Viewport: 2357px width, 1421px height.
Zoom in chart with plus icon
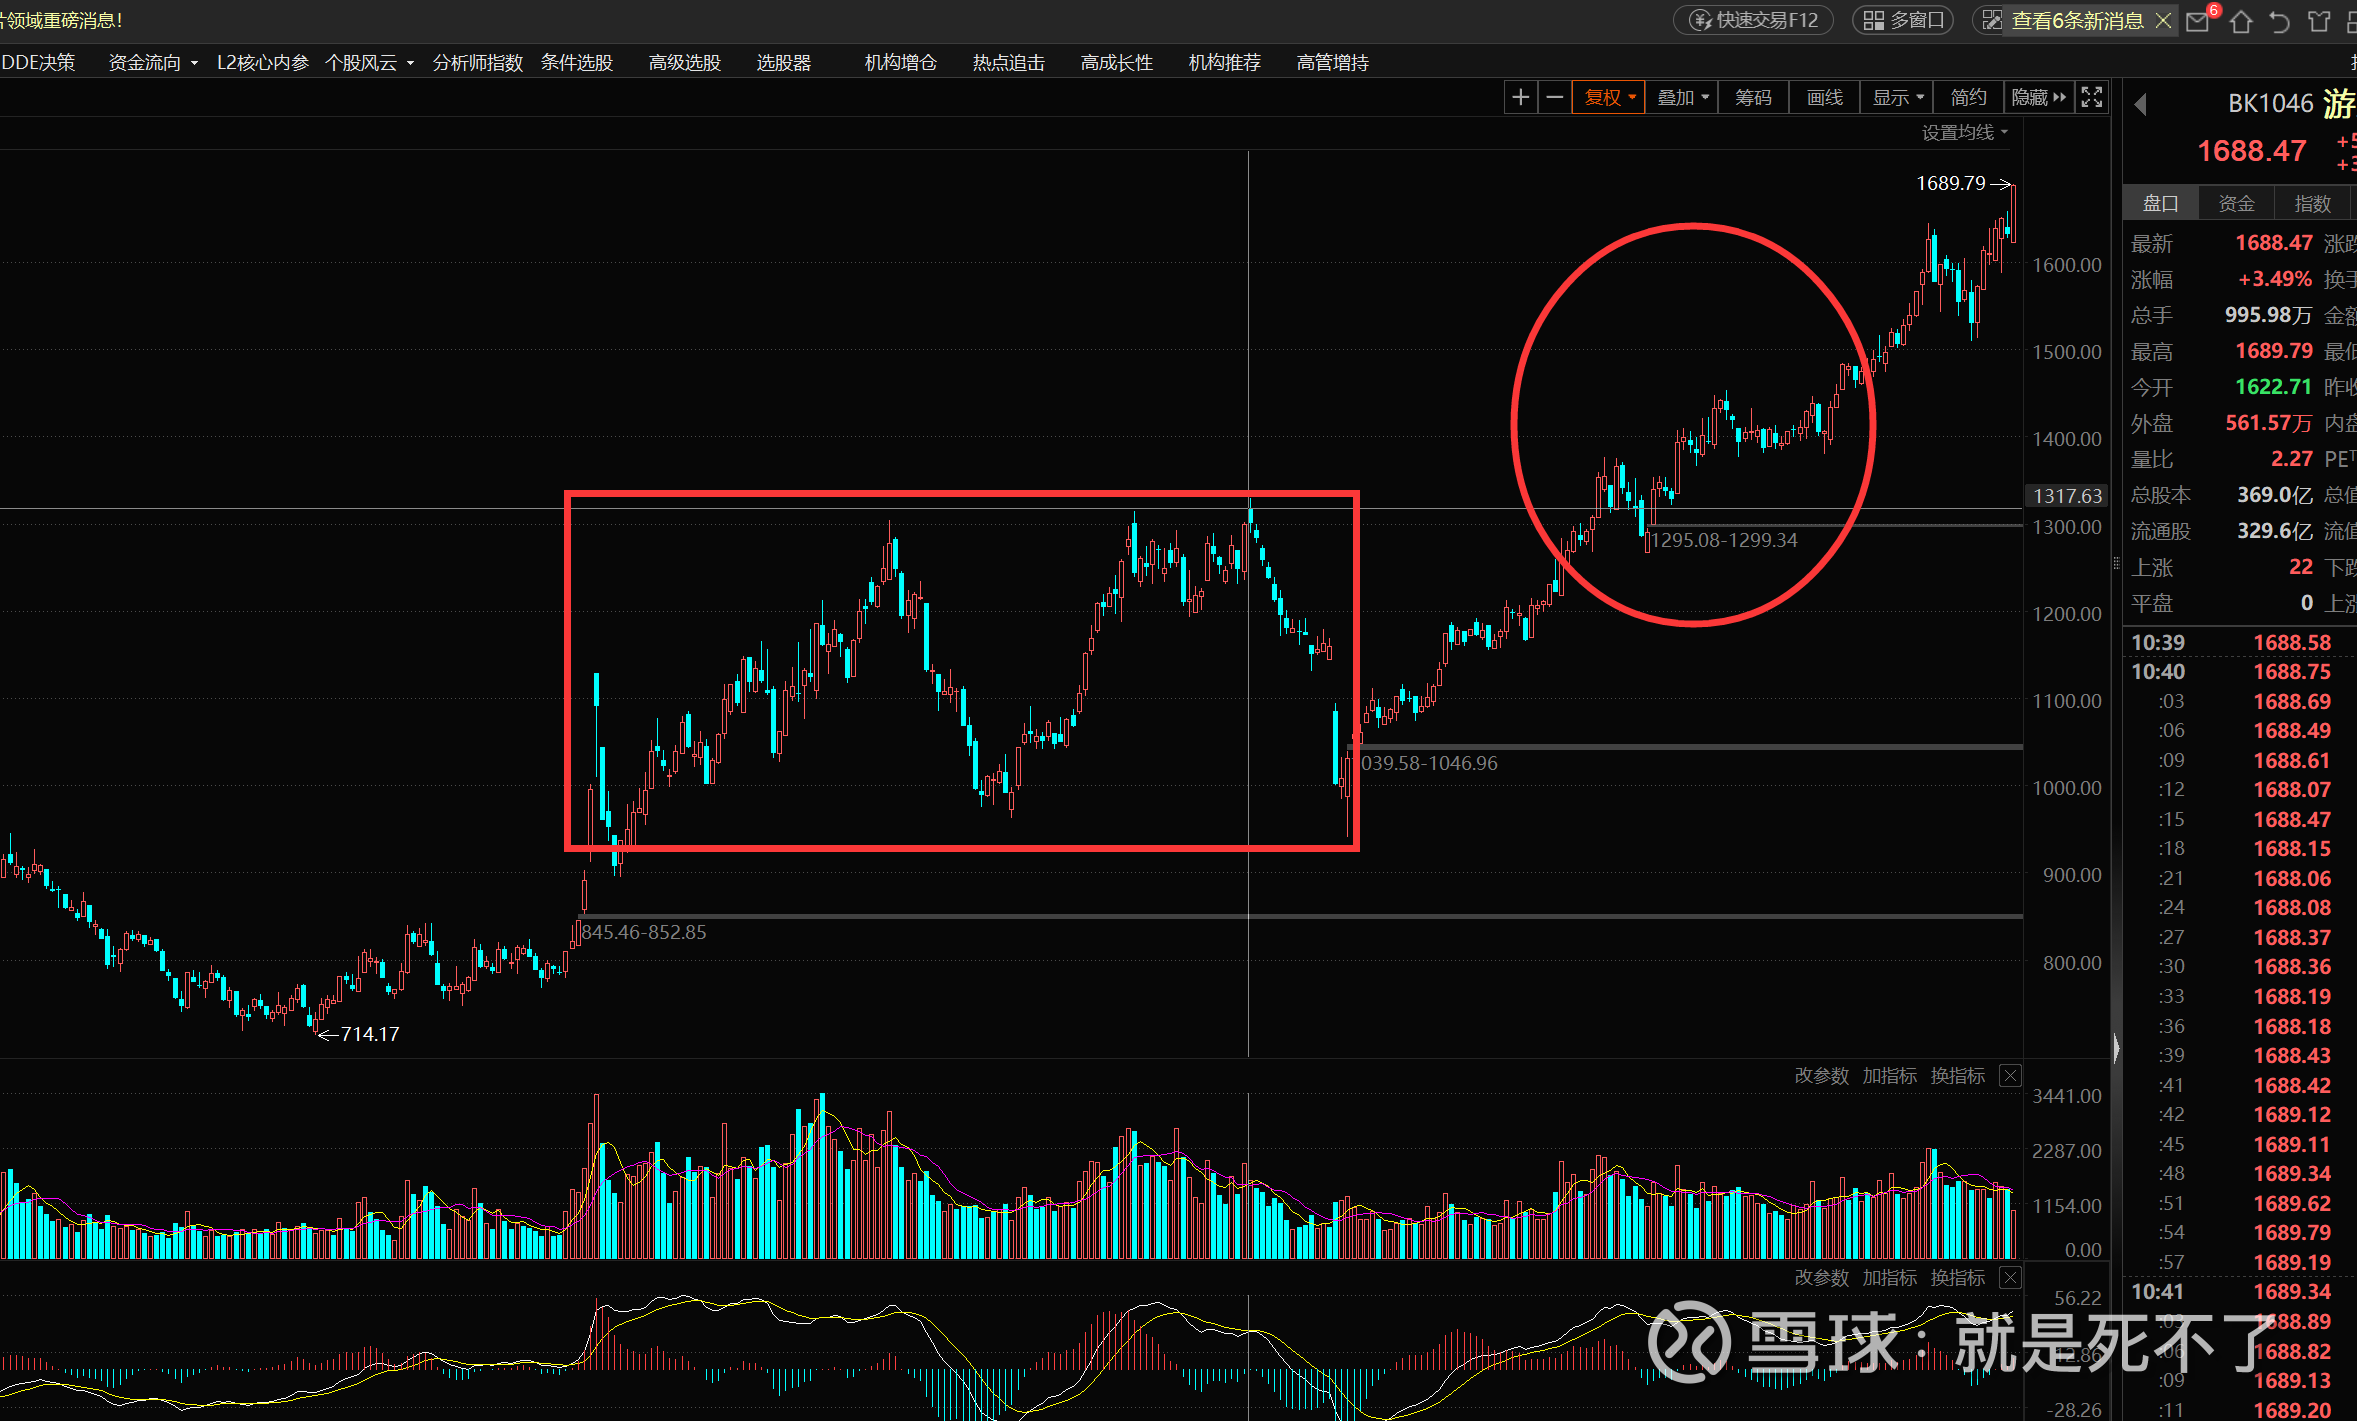tap(1520, 97)
